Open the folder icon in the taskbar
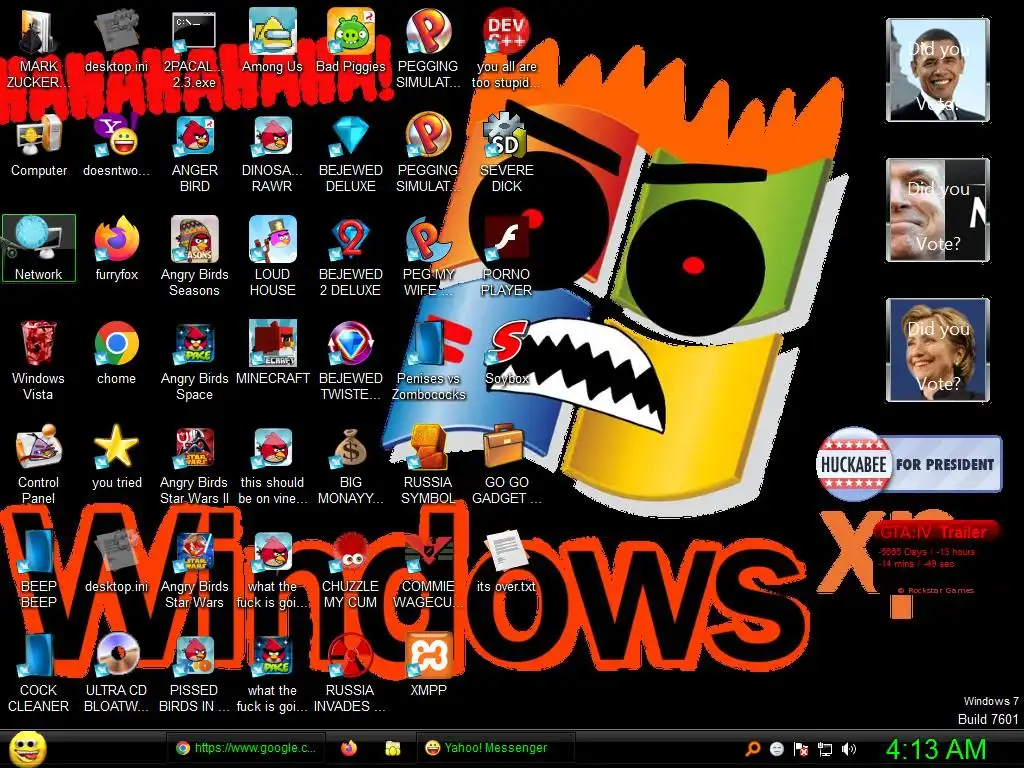The height and width of the screenshot is (768, 1024). click(392, 748)
